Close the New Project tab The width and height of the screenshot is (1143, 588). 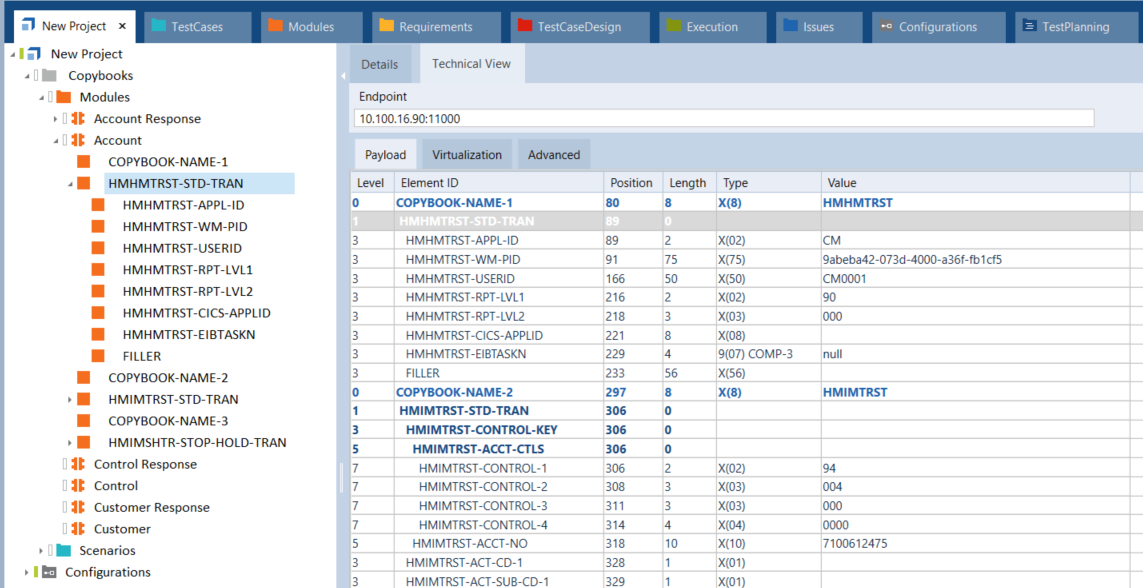[x=123, y=27]
